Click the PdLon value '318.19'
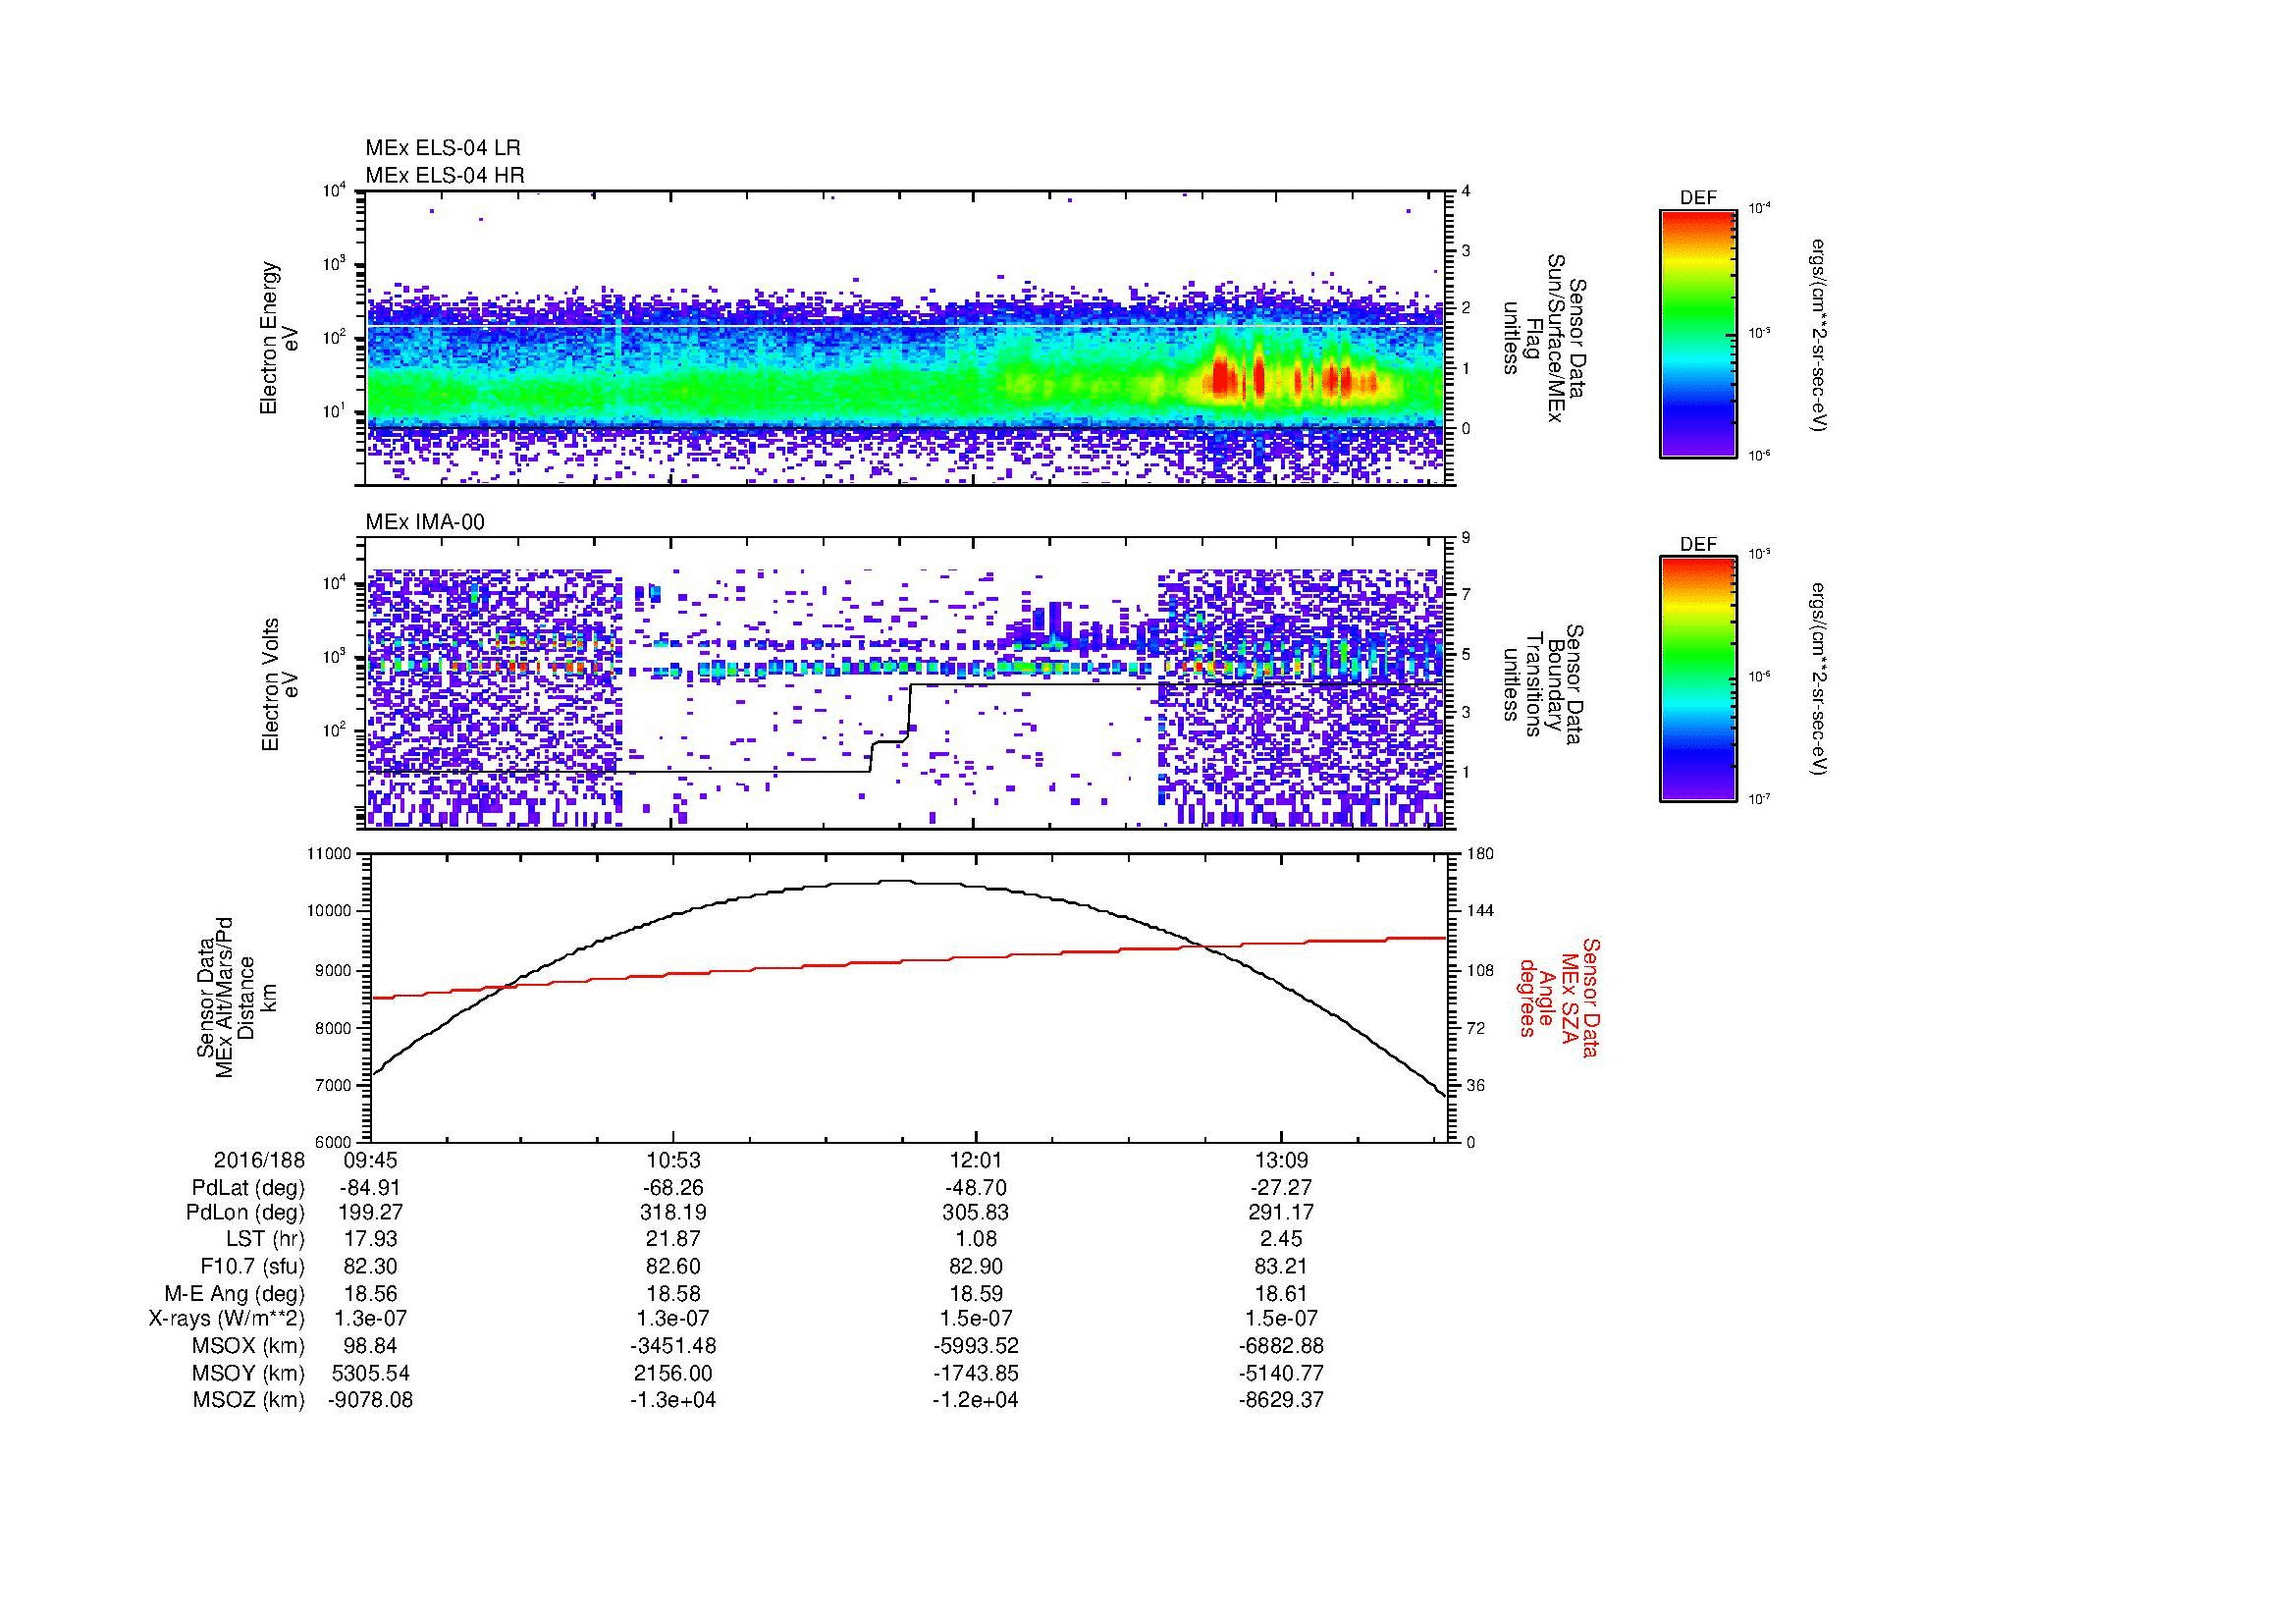Viewport: 2296px width, 1623px height. [x=673, y=1213]
